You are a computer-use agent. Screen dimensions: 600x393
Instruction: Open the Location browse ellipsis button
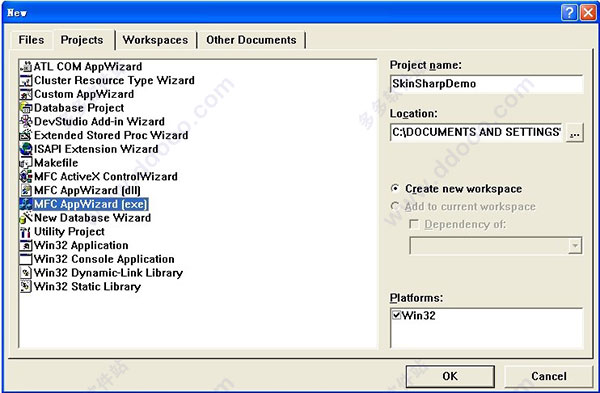tap(574, 133)
